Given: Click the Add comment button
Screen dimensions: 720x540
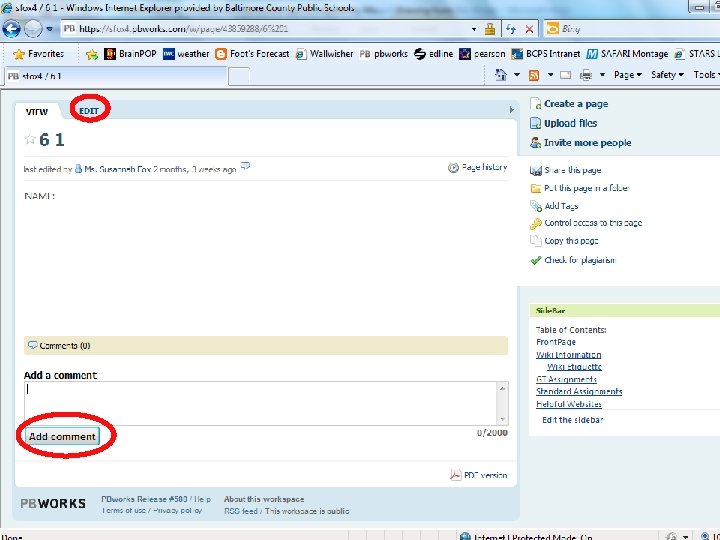Looking at the screenshot, I should (x=62, y=436).
